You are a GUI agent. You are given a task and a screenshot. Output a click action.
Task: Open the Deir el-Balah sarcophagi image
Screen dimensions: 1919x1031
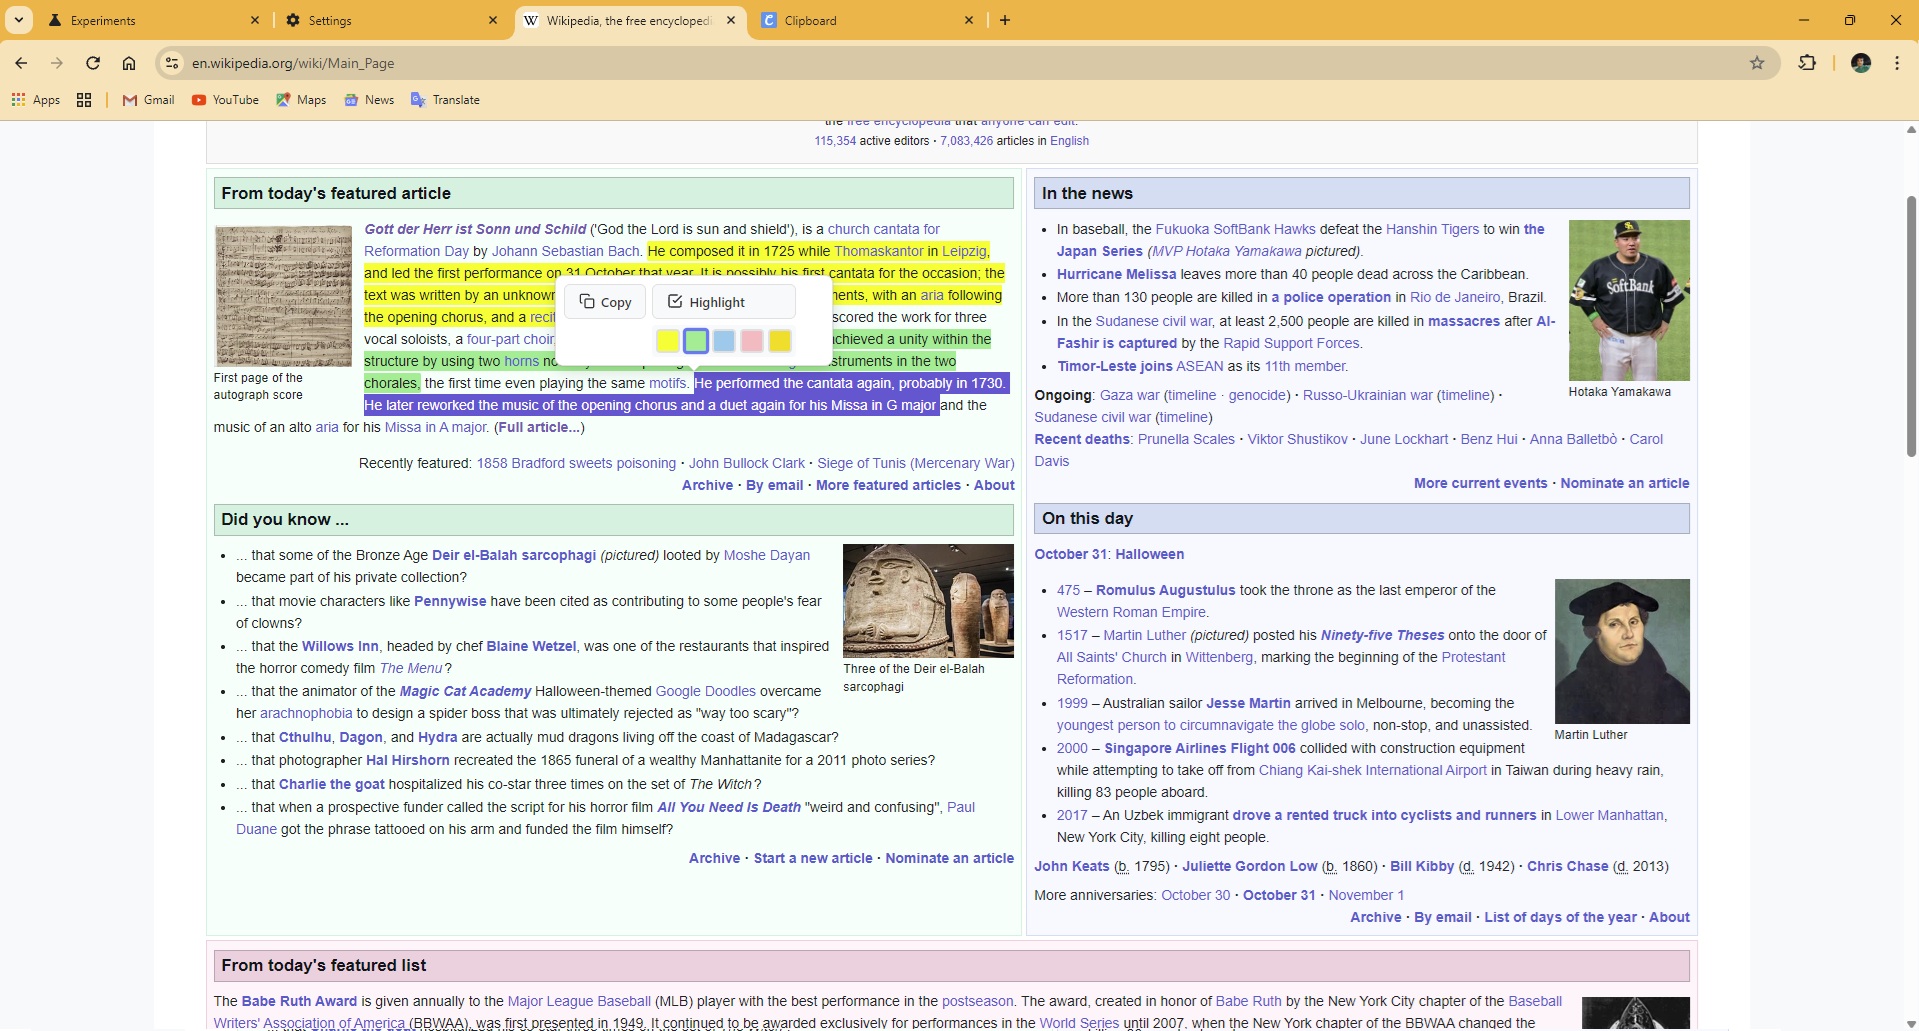(928, 600)
